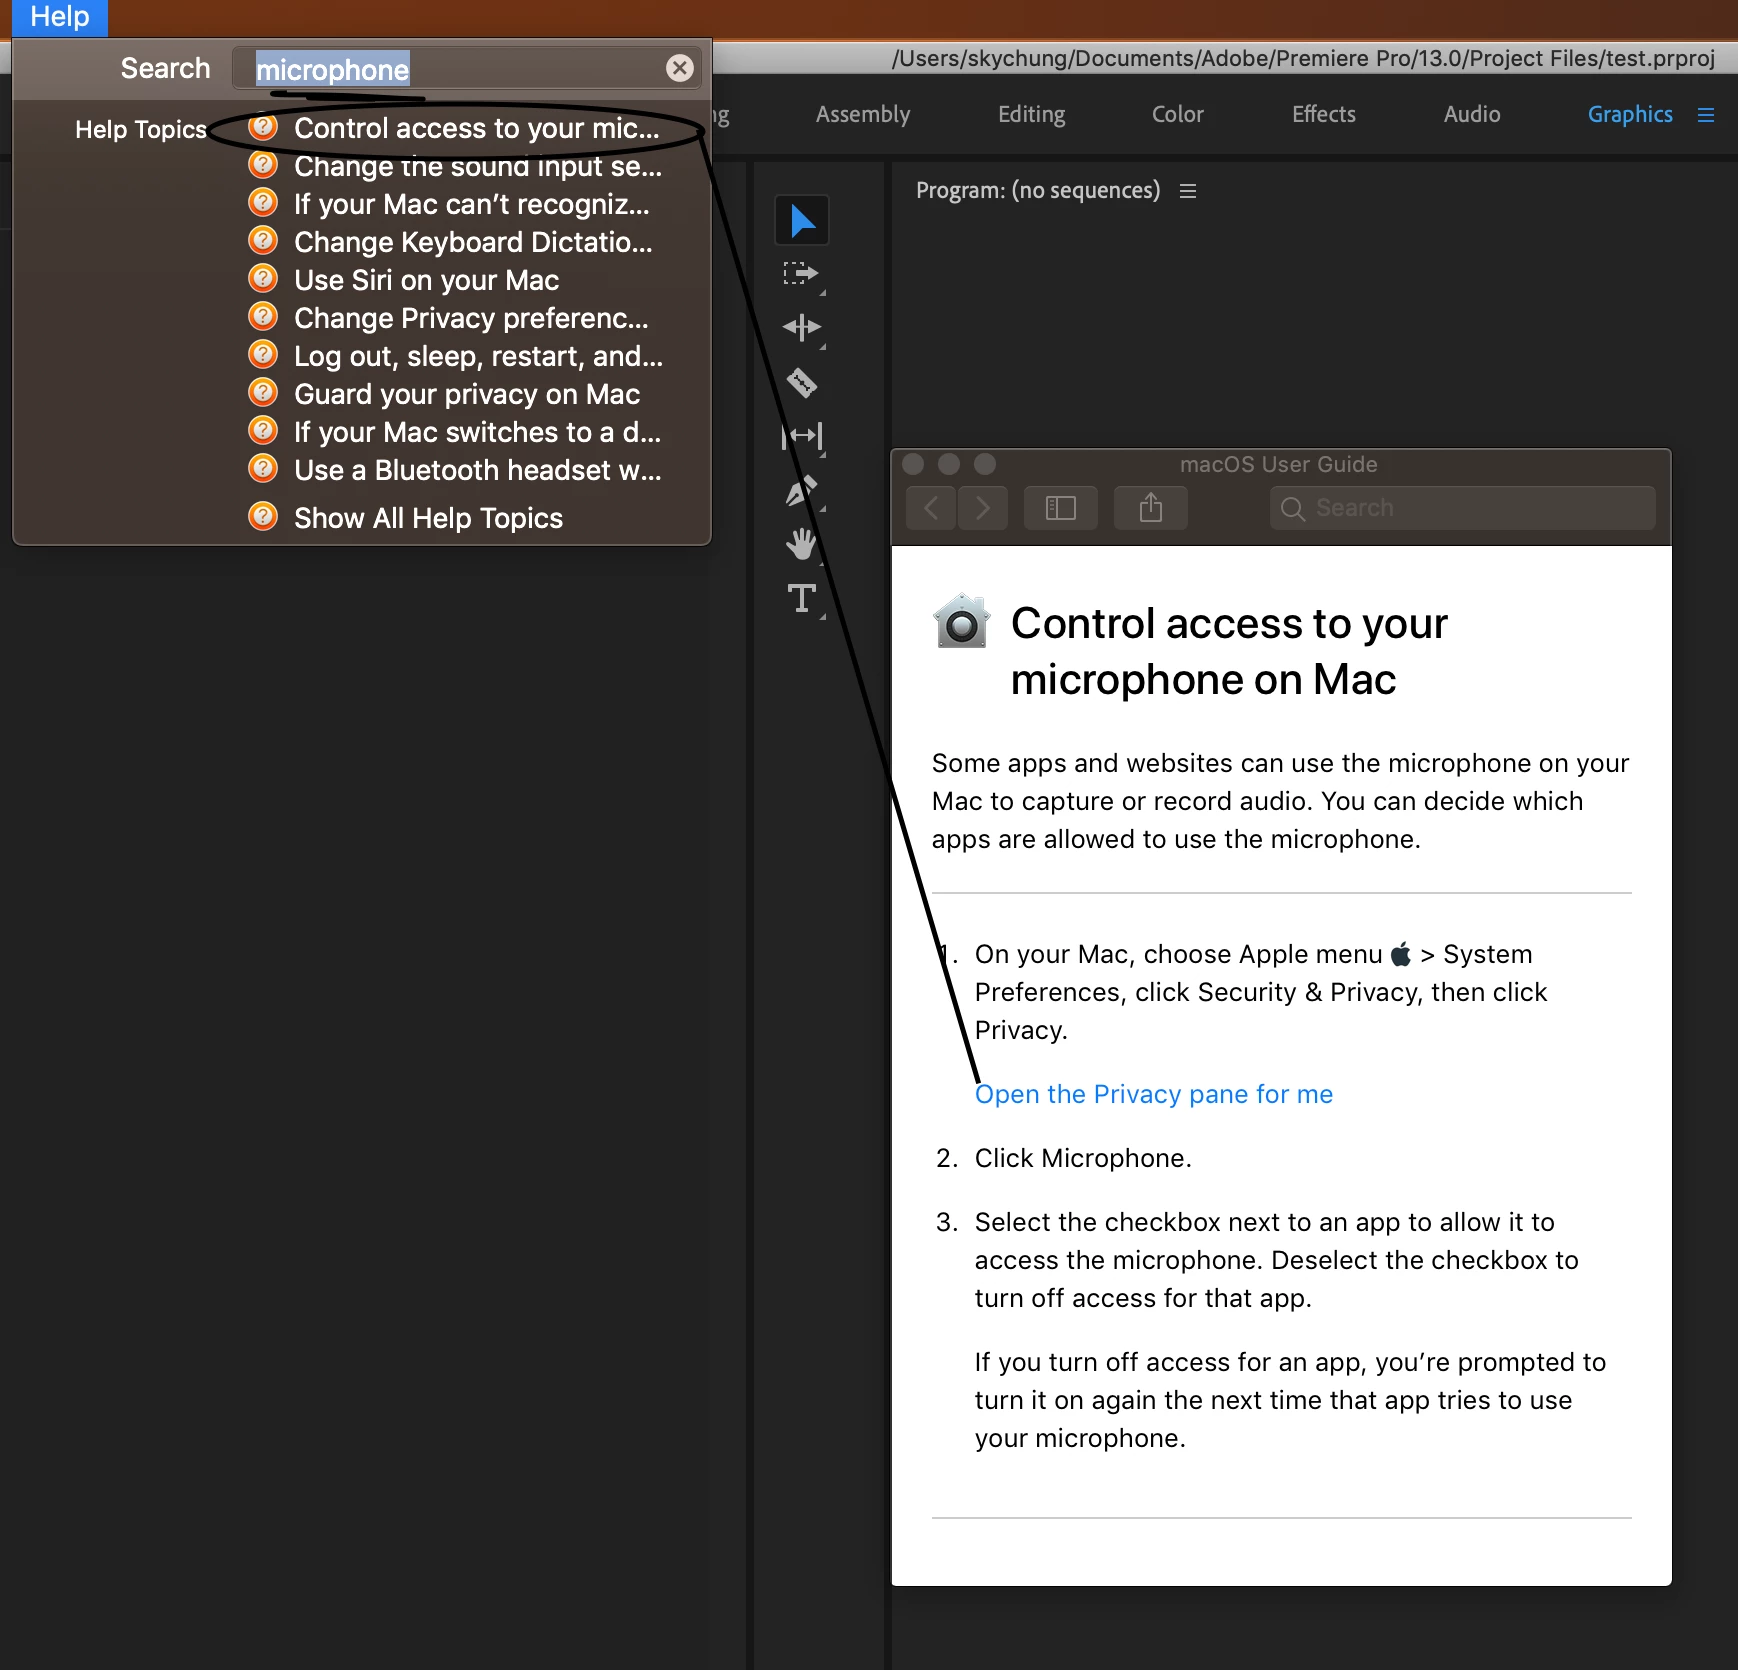Click the Help menu search field

[x=466, y=68]
